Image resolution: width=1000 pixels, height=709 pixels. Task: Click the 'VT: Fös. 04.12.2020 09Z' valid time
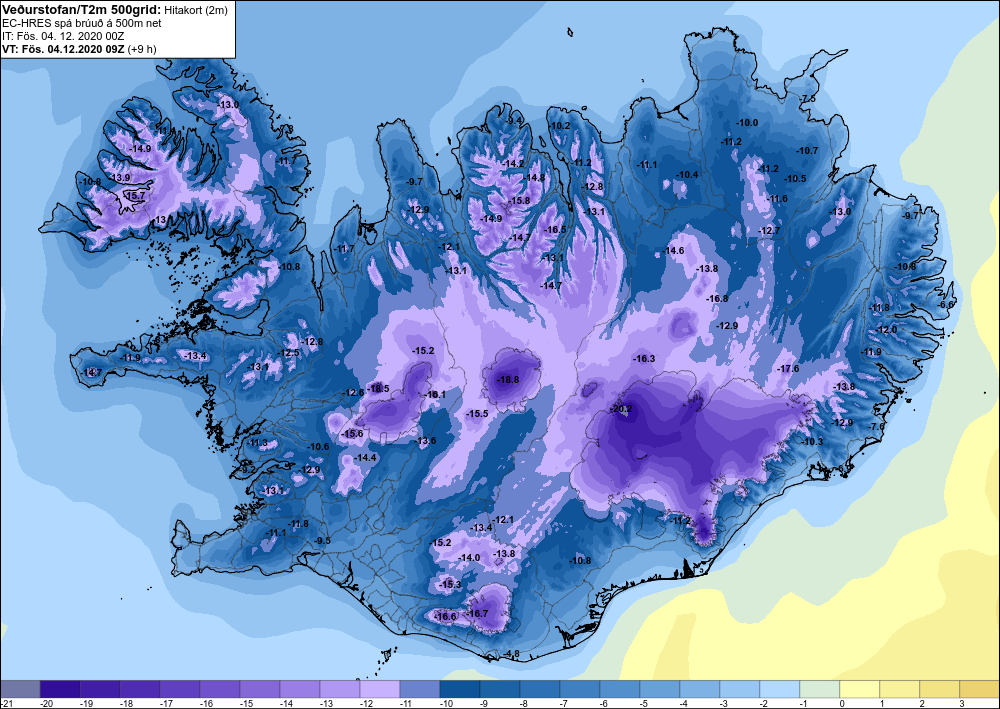[x=64, y=49]
